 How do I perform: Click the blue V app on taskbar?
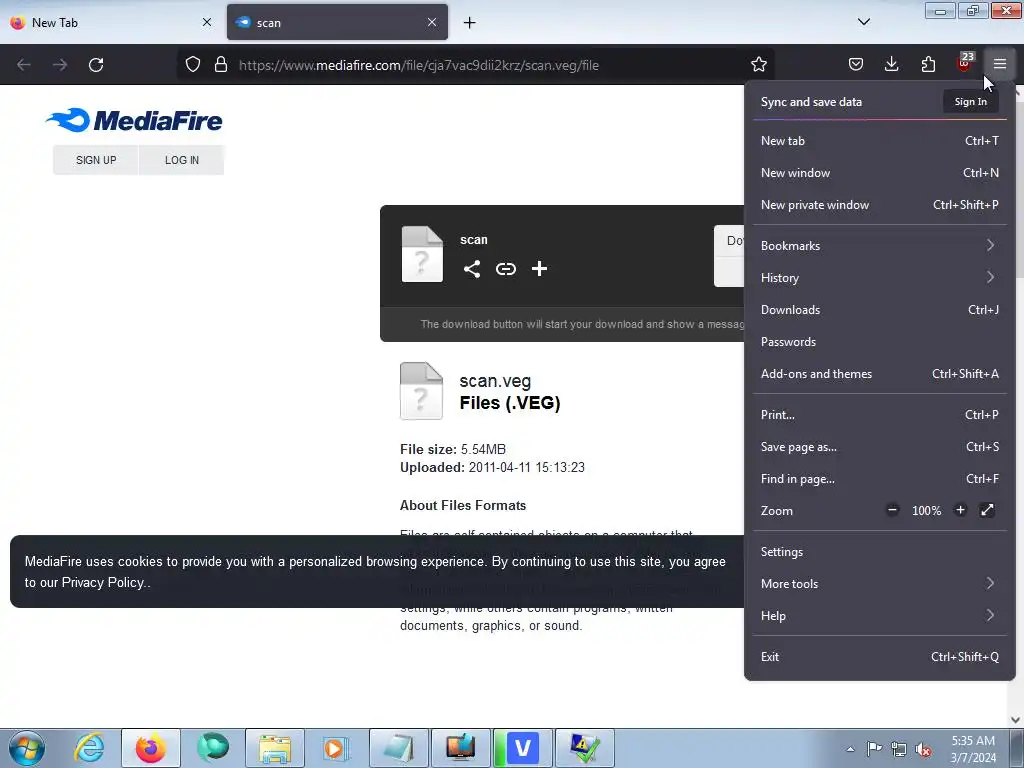click(x=522, y=748)
